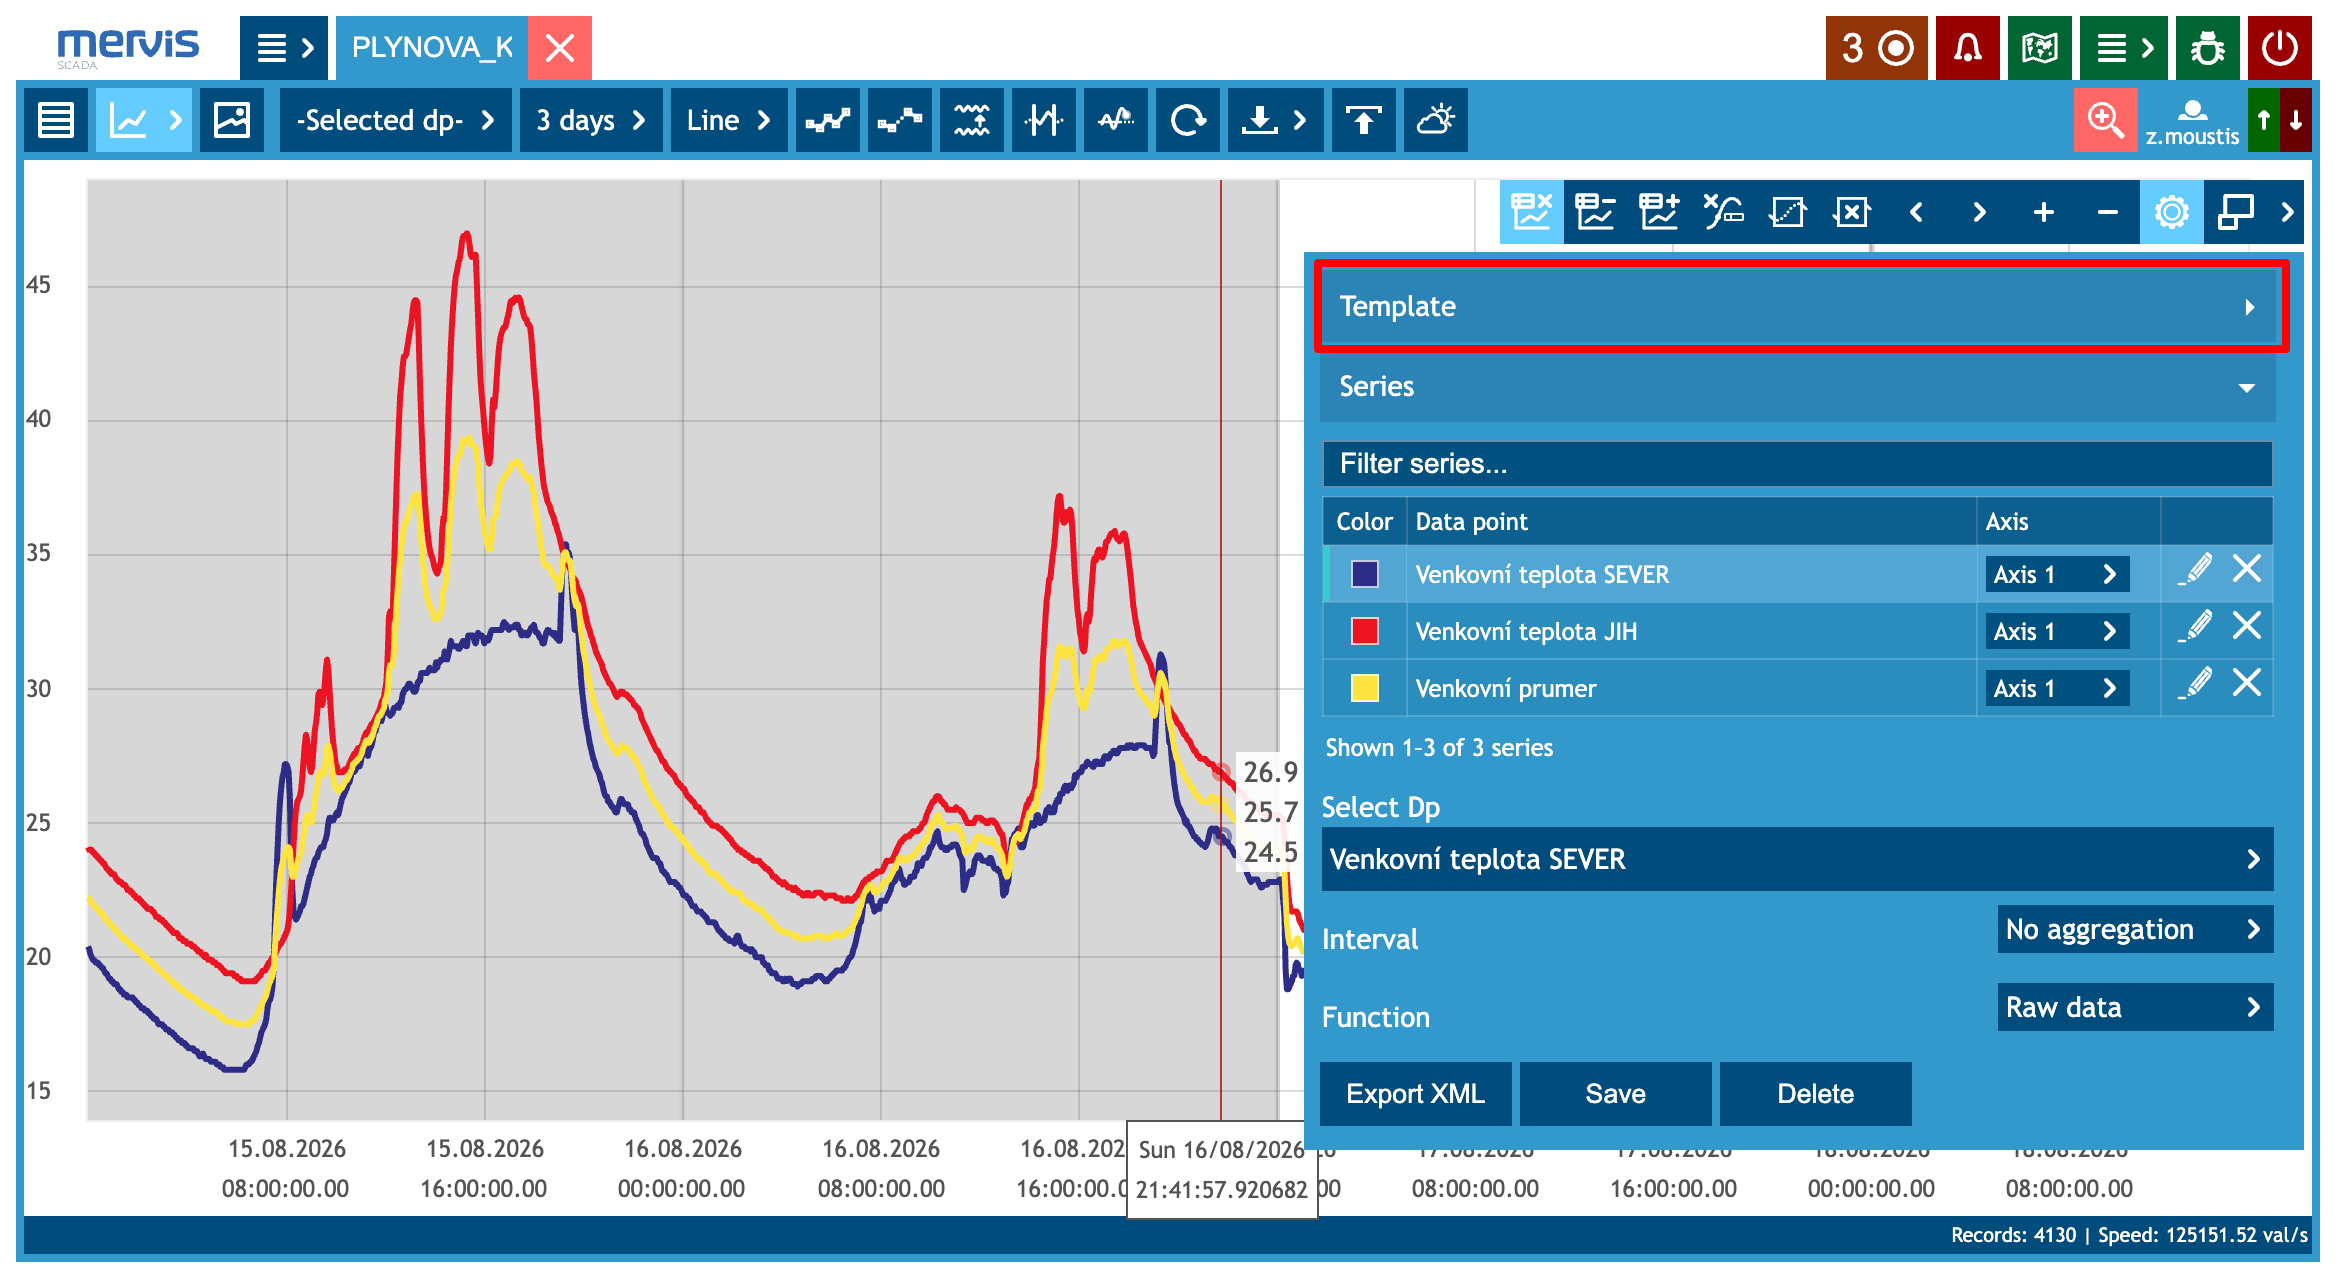Click the refresh chart icon
This screenshot has height=1278, width=2336.
click(1187, 120)
